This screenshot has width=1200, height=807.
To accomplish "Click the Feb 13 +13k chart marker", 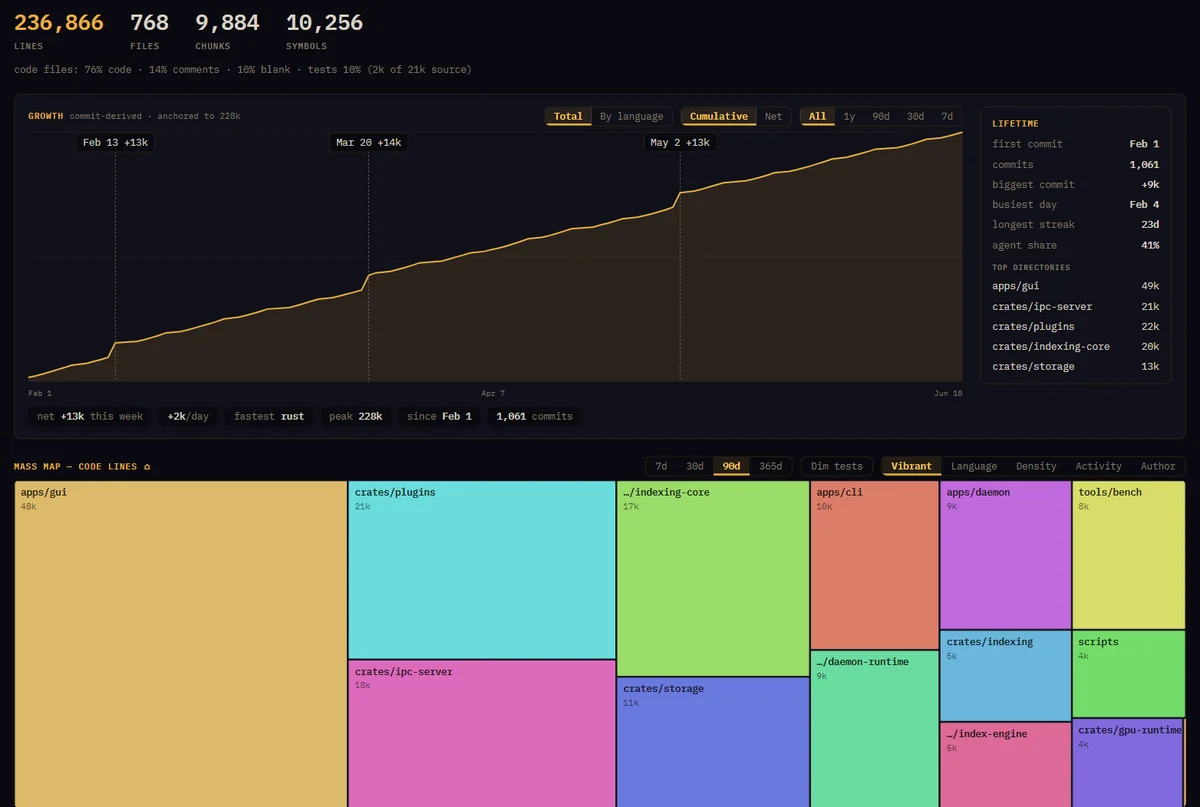I will pyautogui.click(x=115, y=143).
